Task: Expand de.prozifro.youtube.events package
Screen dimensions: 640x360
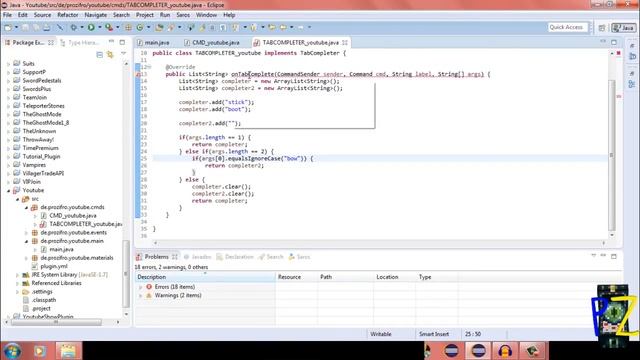Action: coord(27,233)
